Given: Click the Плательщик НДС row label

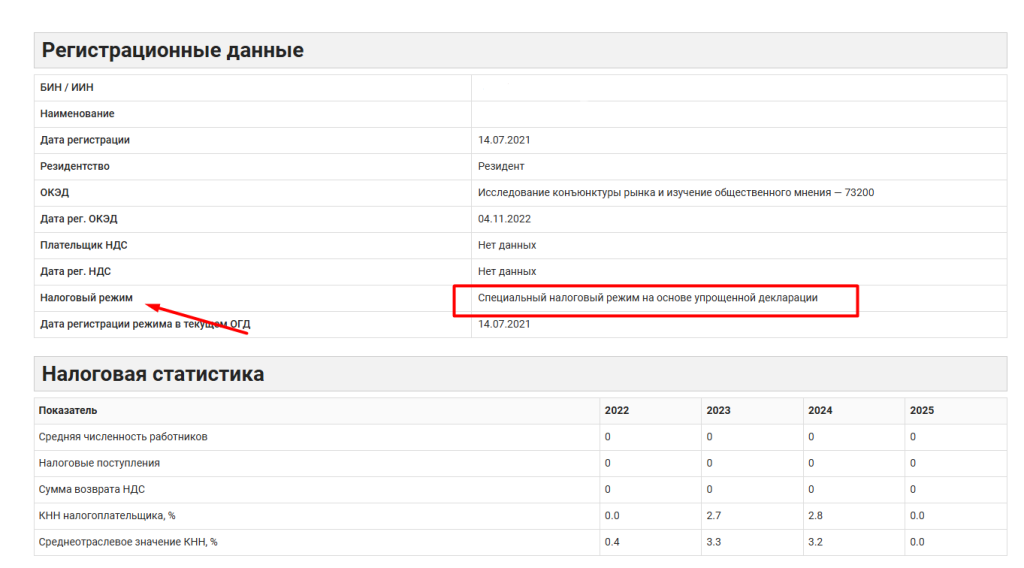Looking at the screenshot, I should click(83, 245).
